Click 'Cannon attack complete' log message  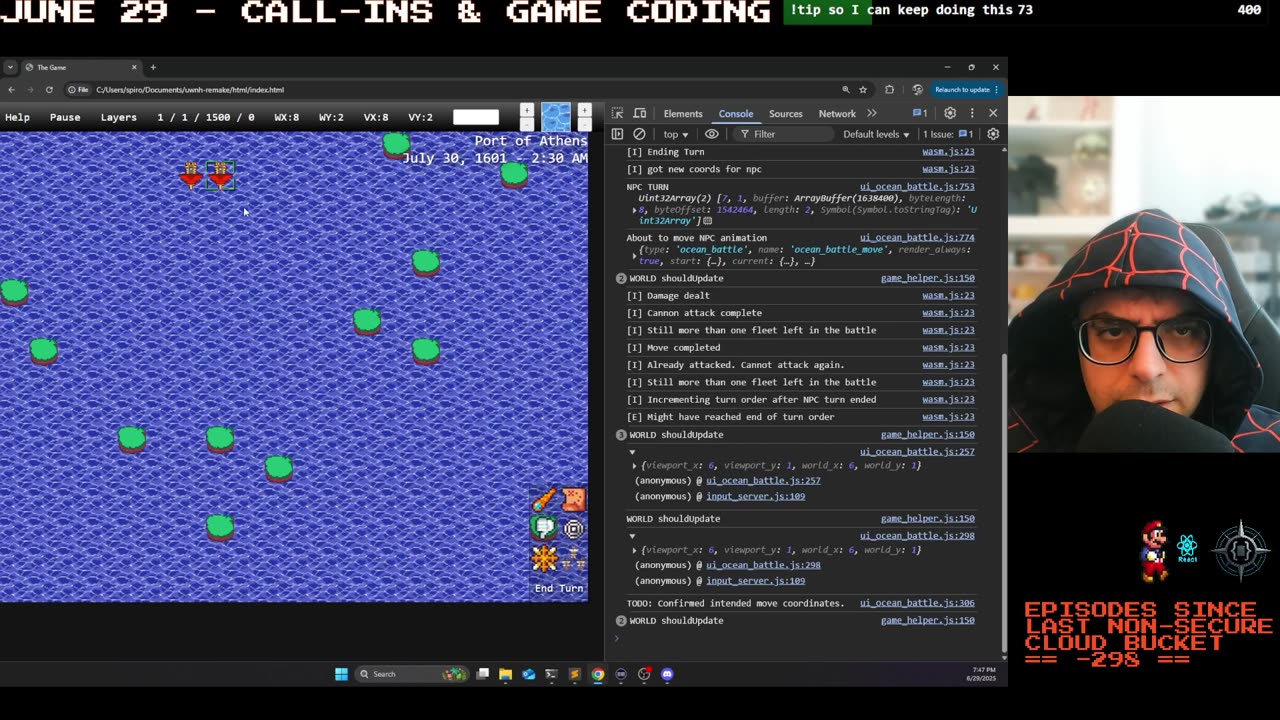click(704, 313)
